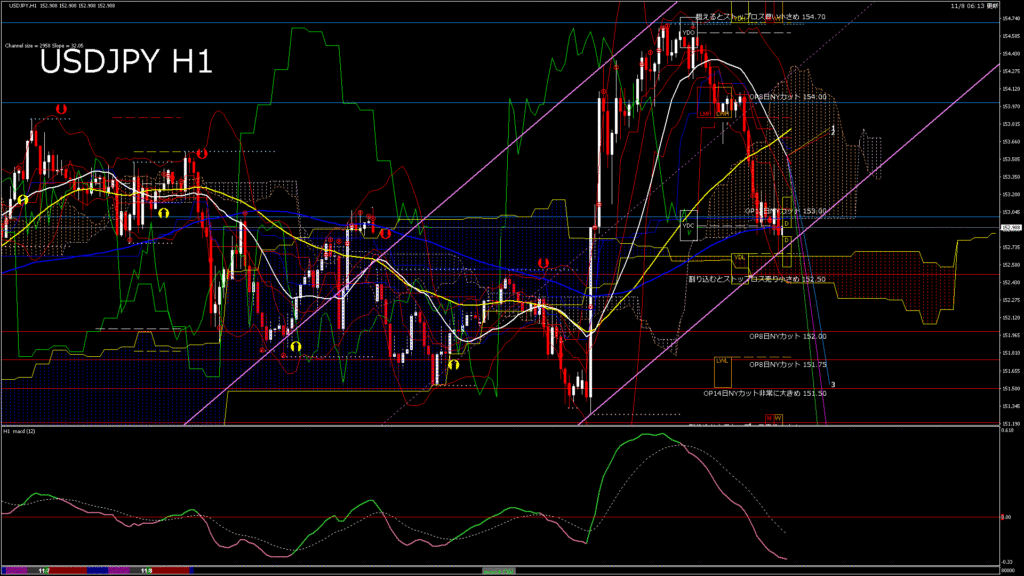Click the 11/7 date marker on time axis
Screen dimensions: 1024x576
(44, 571)
